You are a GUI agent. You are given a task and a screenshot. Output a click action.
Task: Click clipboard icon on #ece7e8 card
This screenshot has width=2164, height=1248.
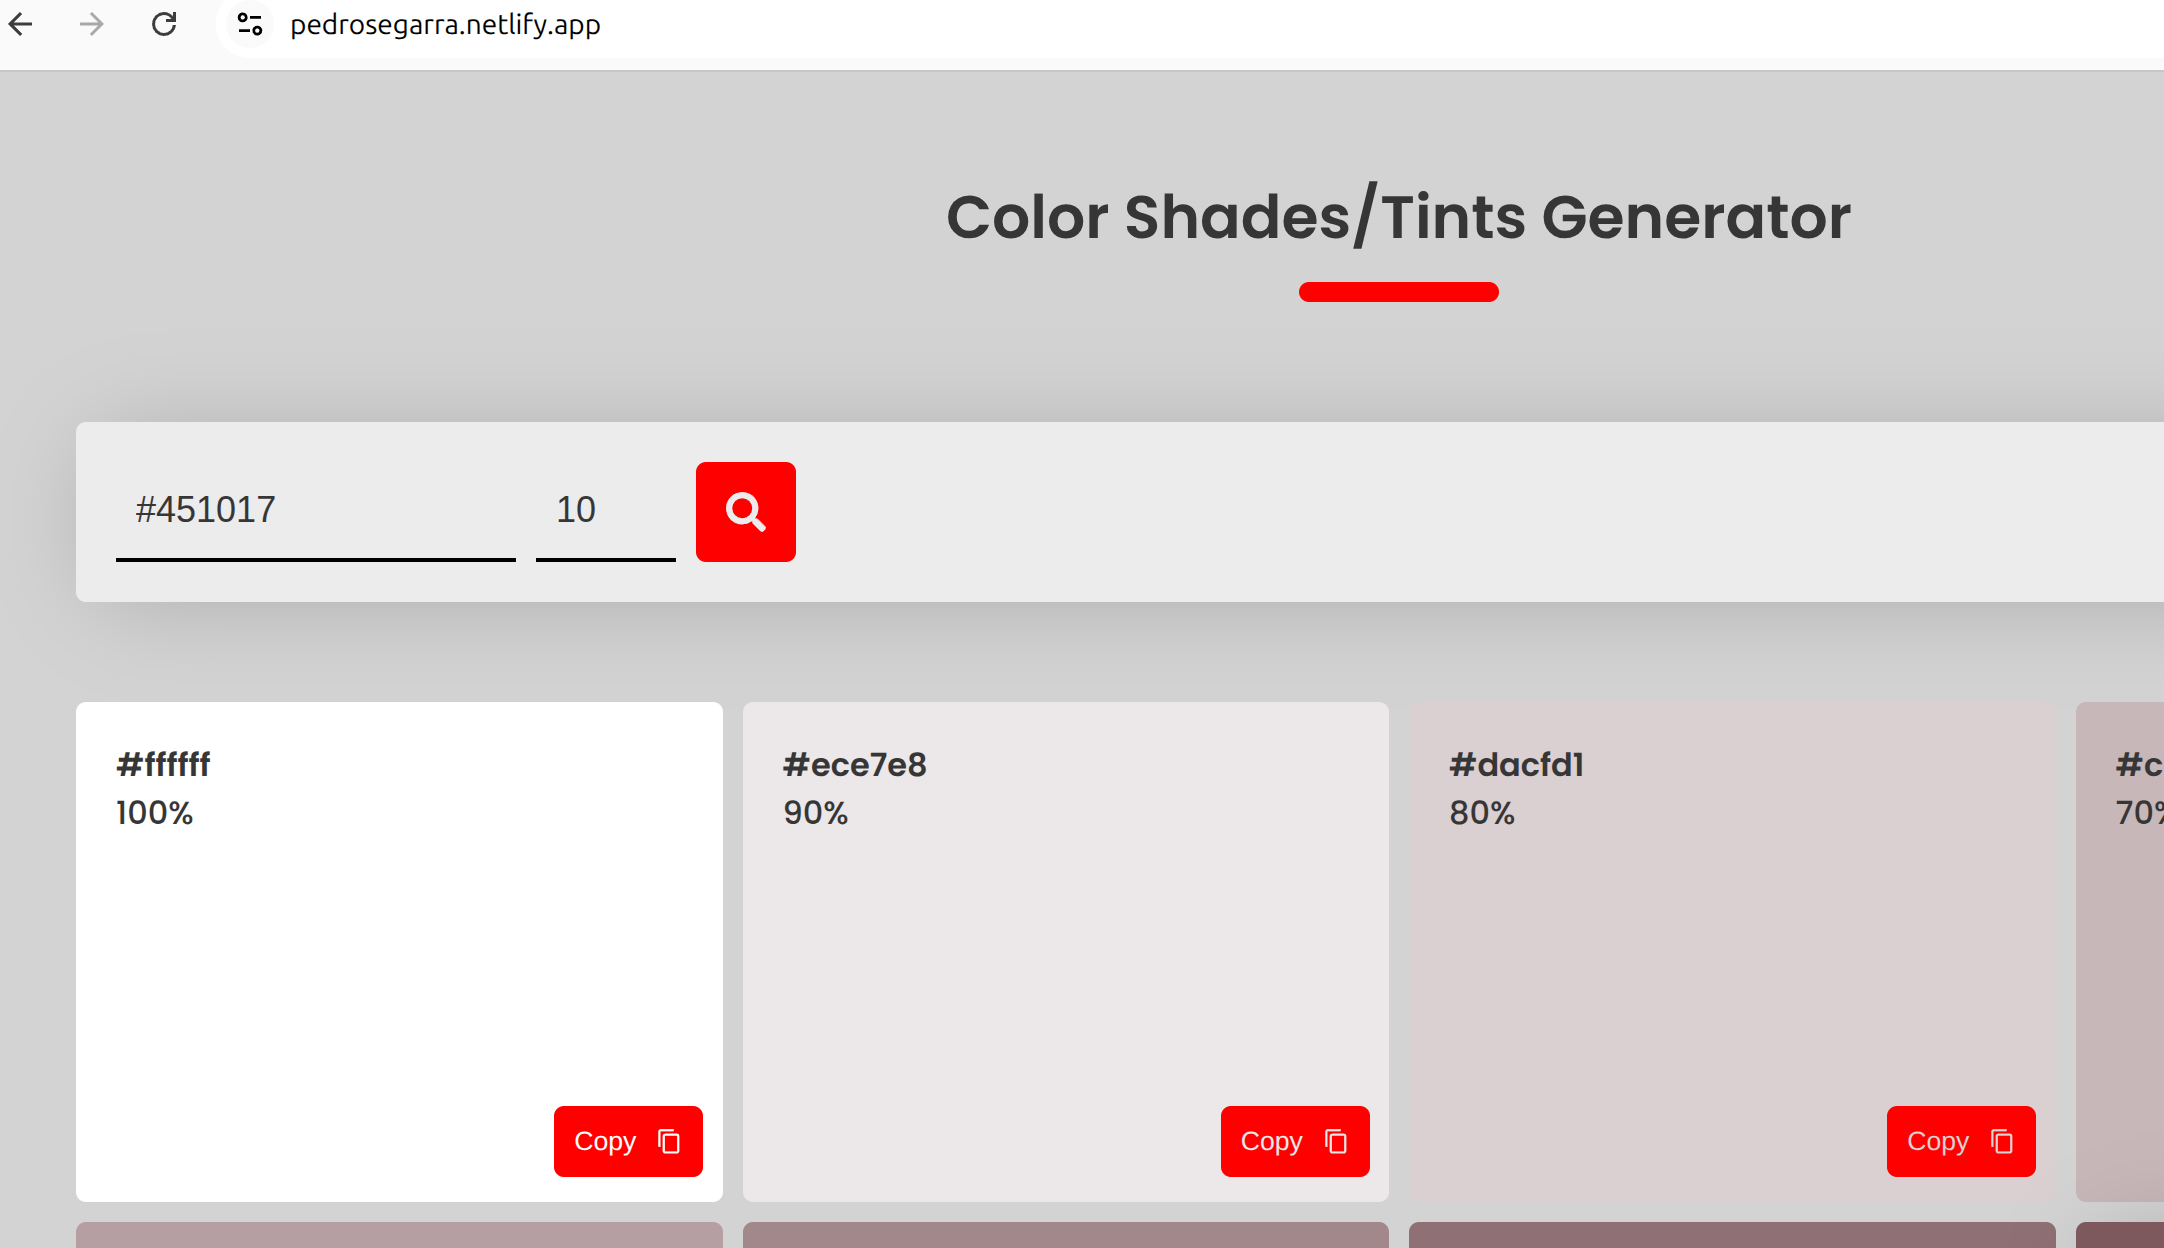(1336, 1141)
